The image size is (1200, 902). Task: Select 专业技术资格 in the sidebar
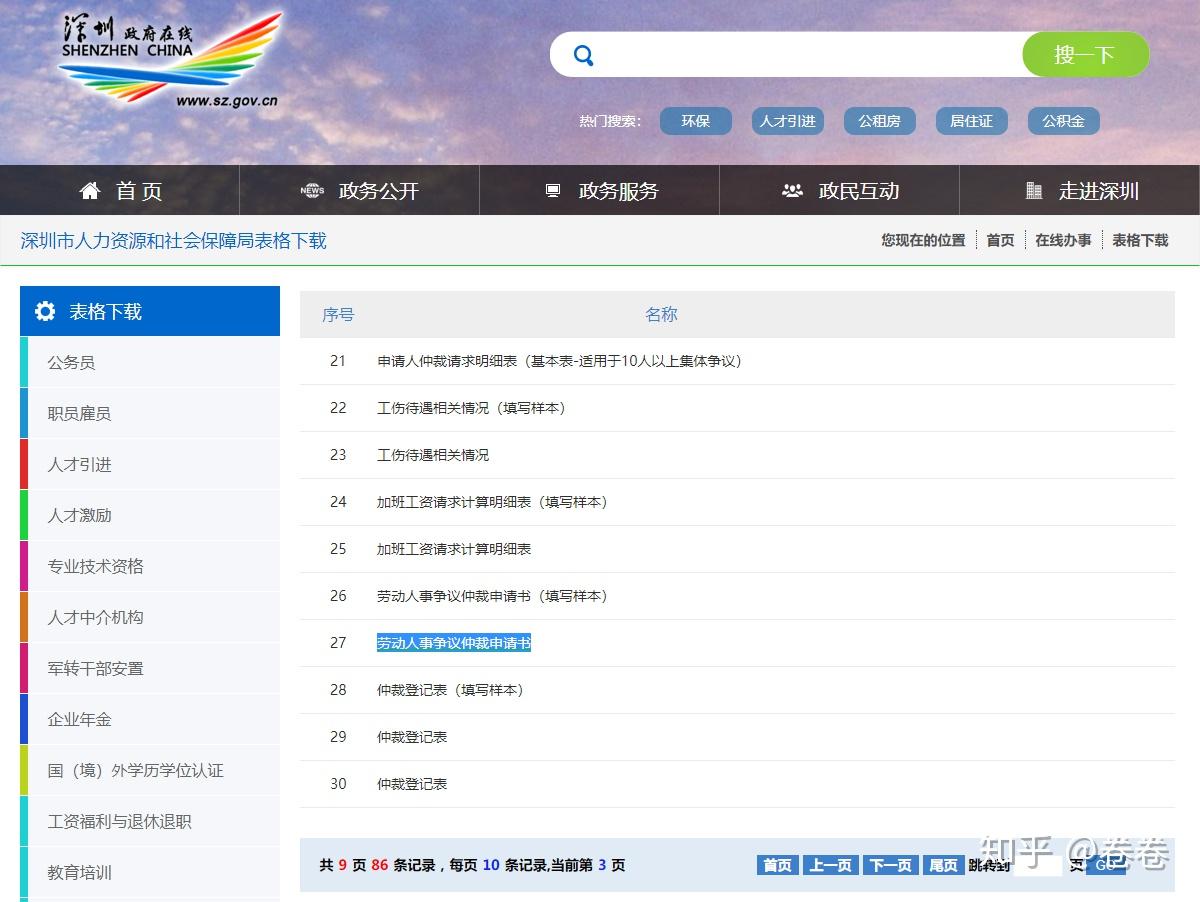point(150,566)
